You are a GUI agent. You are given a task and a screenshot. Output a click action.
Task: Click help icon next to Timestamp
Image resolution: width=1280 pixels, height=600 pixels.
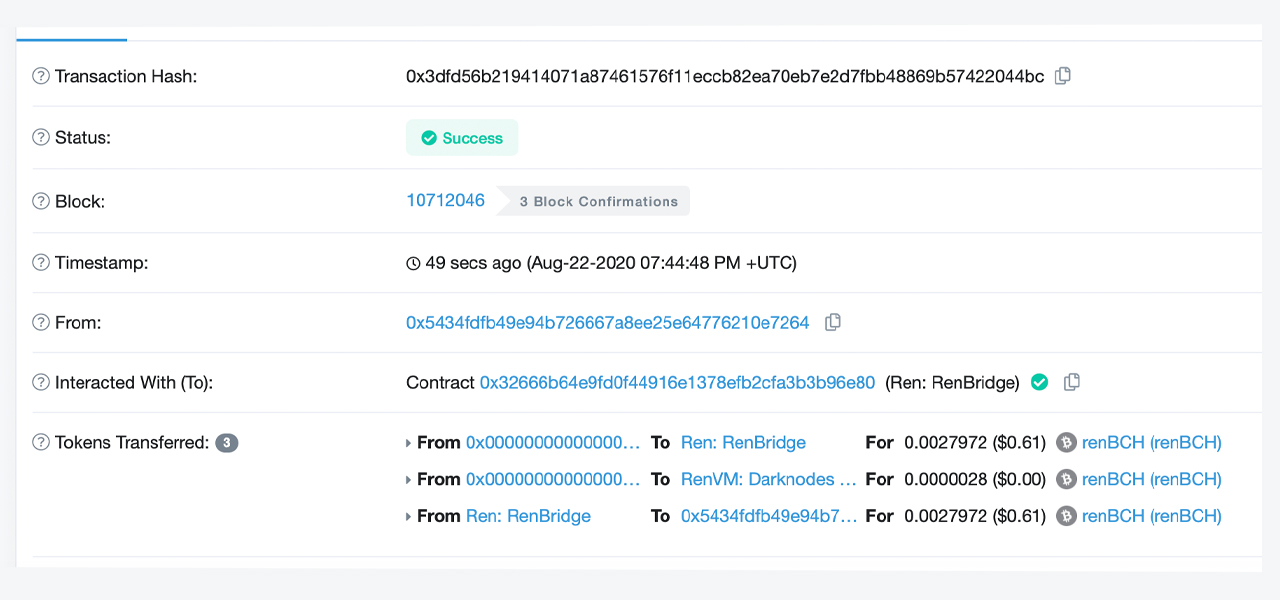click(x=41, y=263)
